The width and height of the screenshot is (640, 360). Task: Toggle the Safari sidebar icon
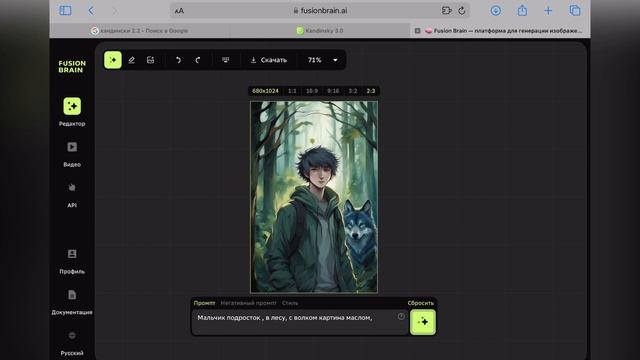[x=65, y=11]
